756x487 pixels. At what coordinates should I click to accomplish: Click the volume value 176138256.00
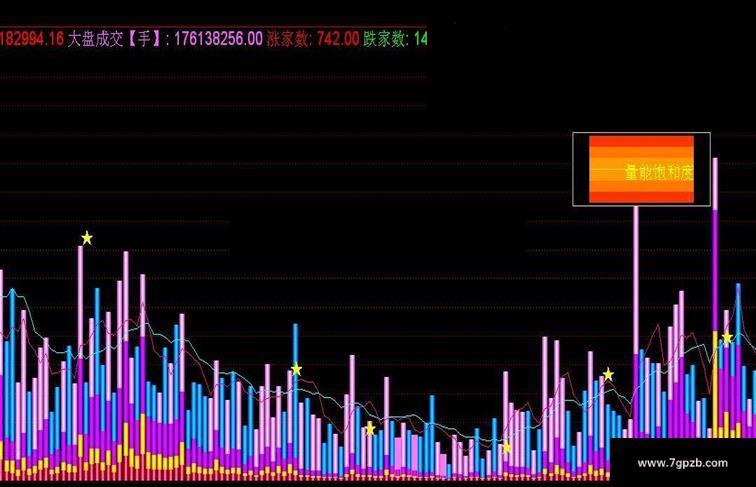[x=218, y=39]
